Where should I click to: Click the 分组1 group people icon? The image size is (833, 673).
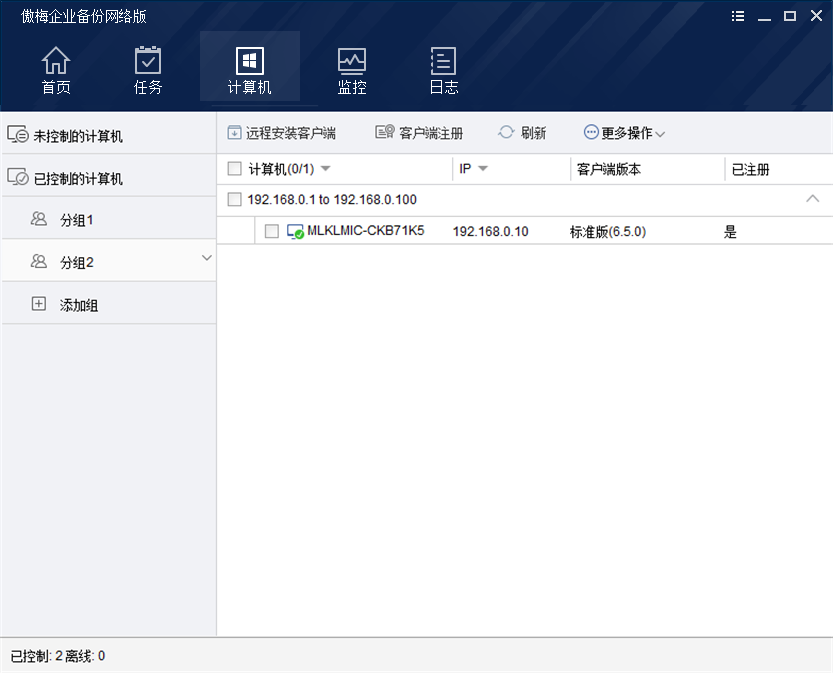(x=39, y=219)
